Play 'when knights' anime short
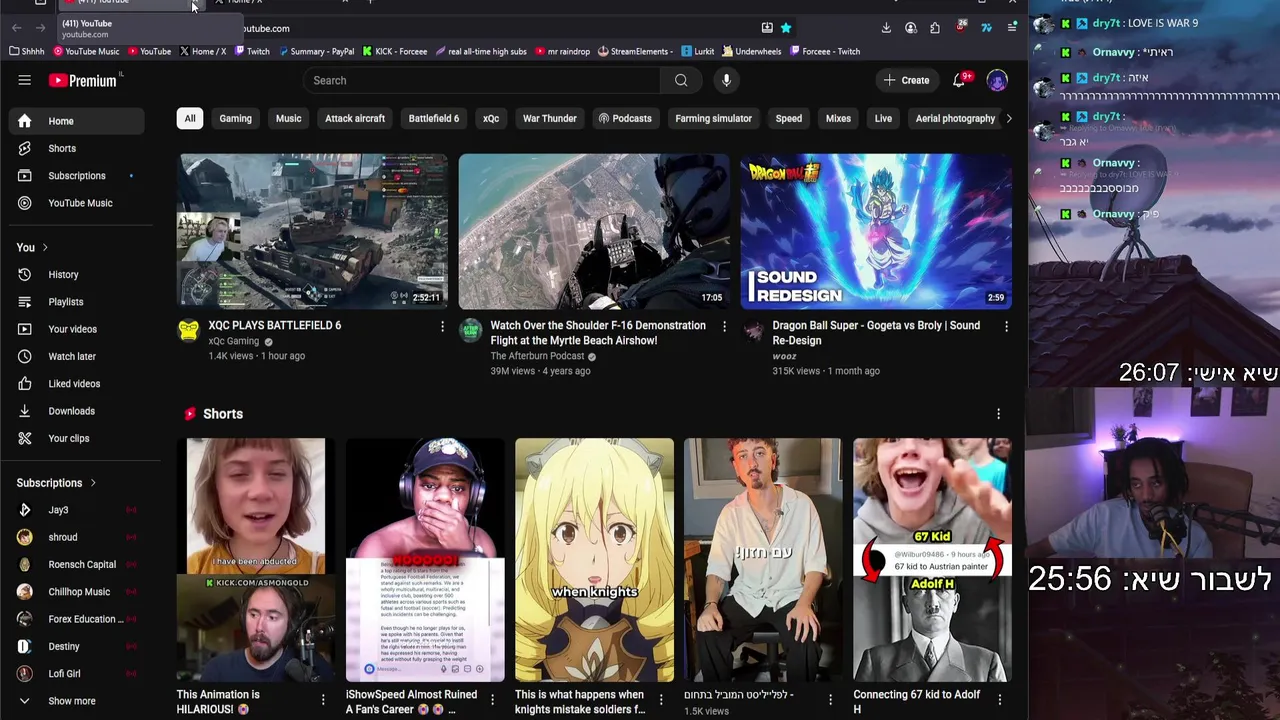Screen dimensions: 1280x720 (594, 560)
